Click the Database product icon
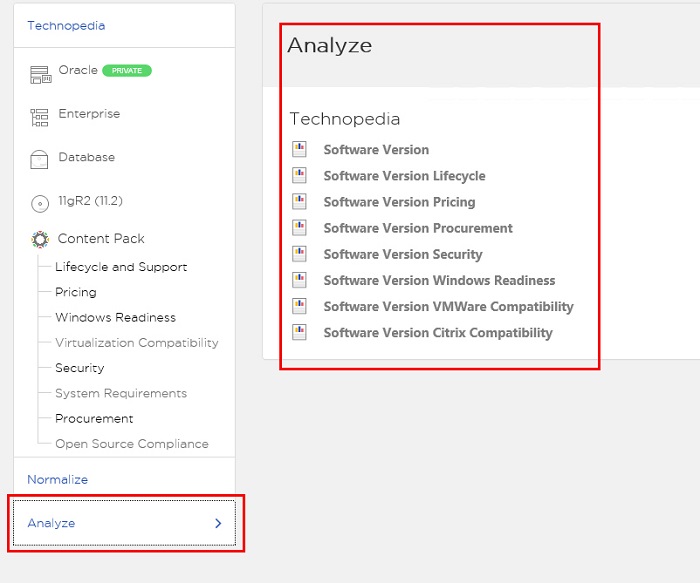 (x=39, y=159)
